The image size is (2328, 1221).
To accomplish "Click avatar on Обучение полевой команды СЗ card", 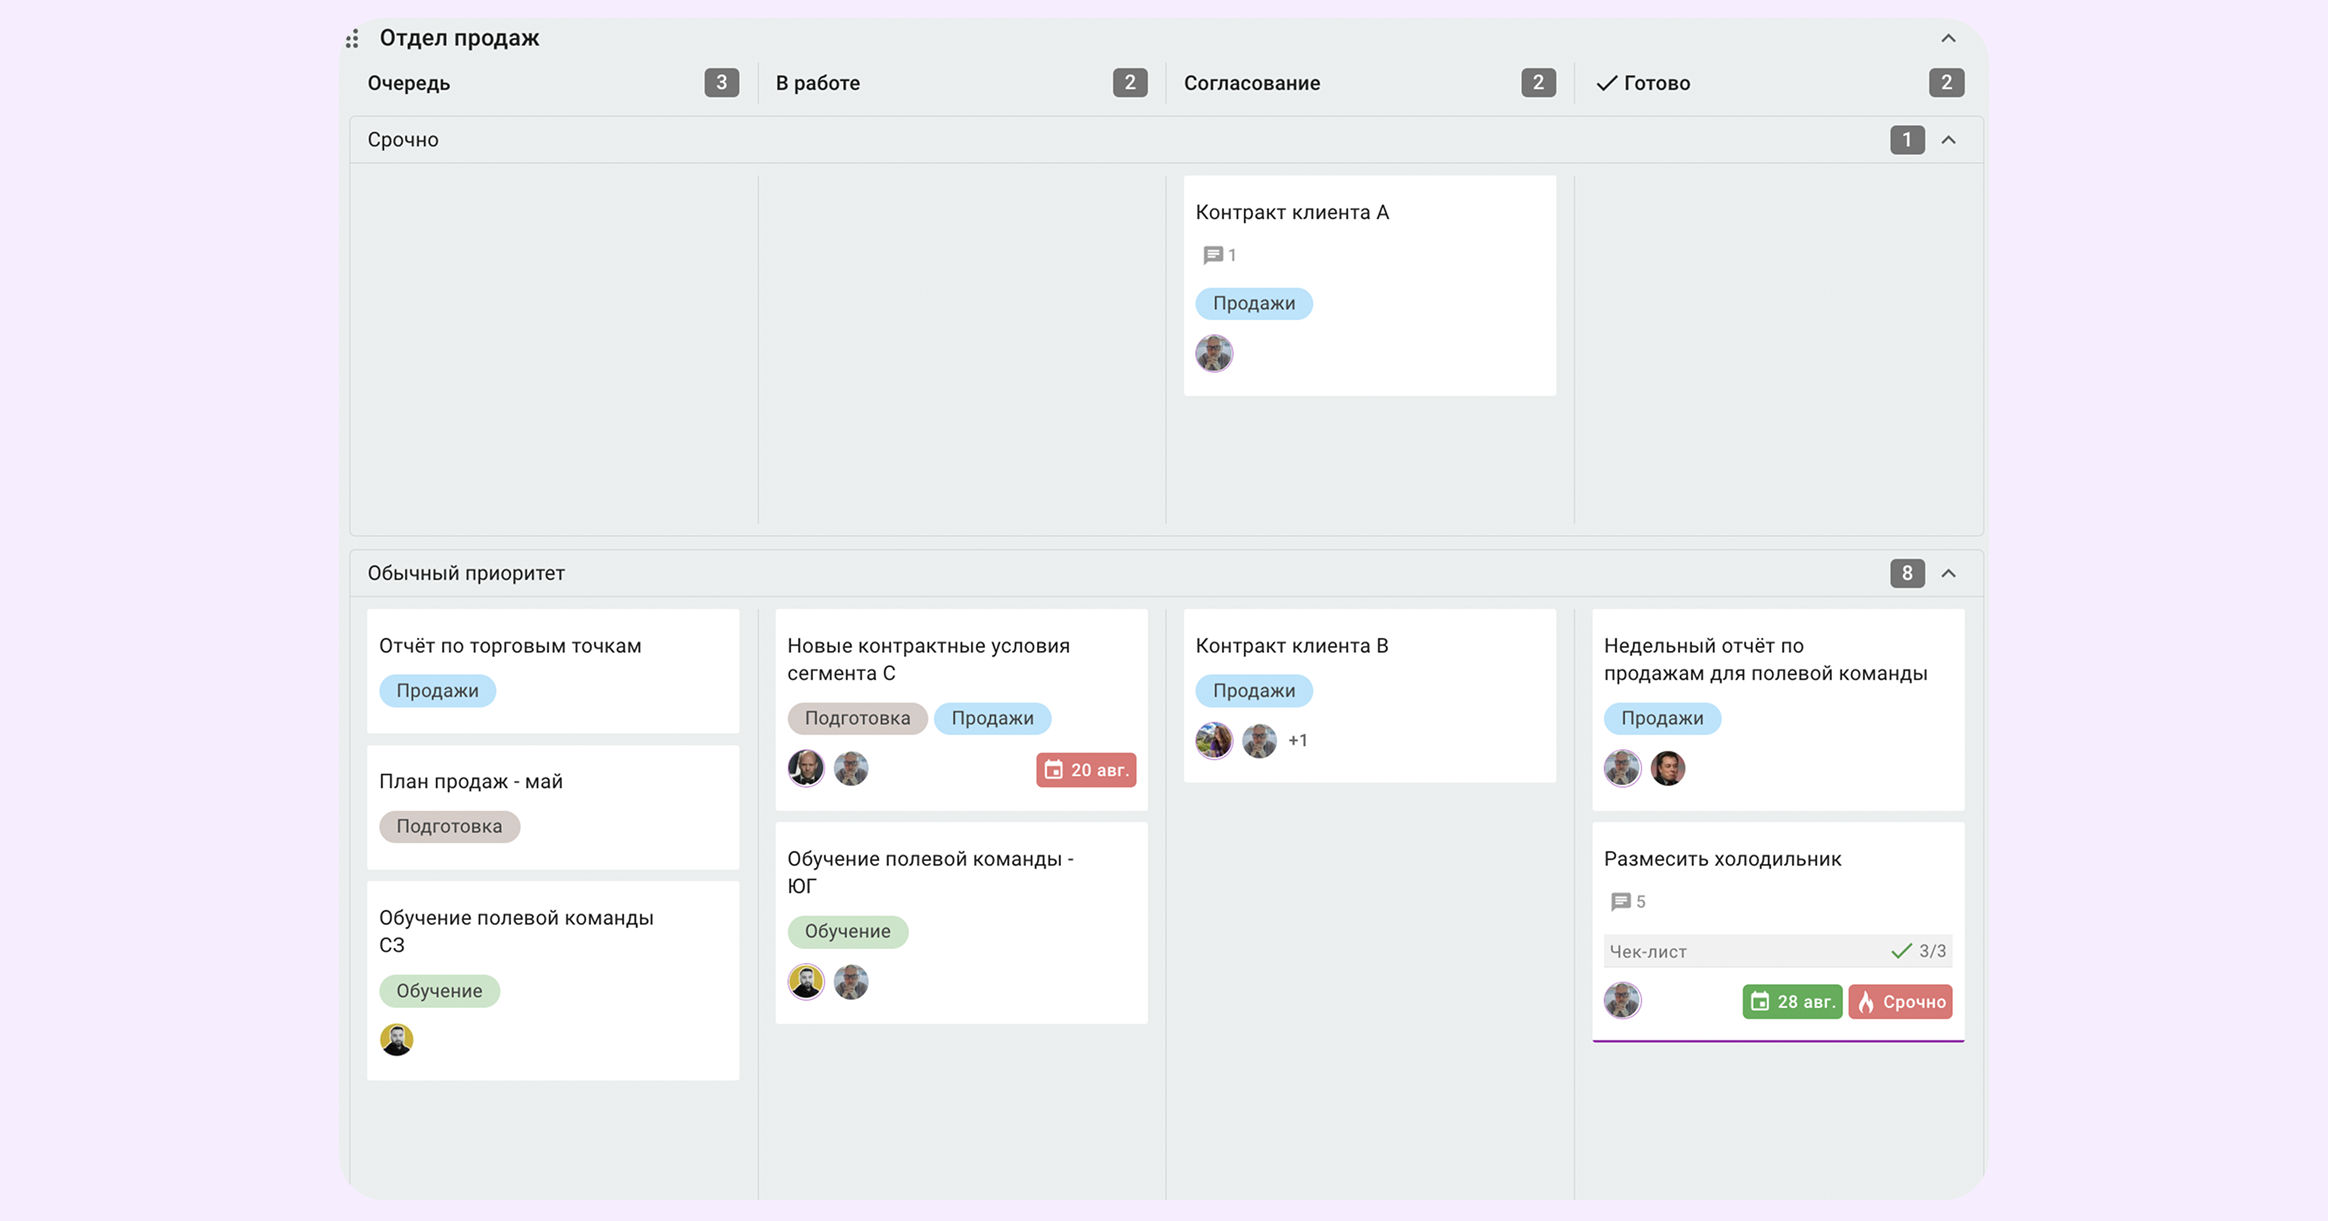I will tap(397, 1040).
